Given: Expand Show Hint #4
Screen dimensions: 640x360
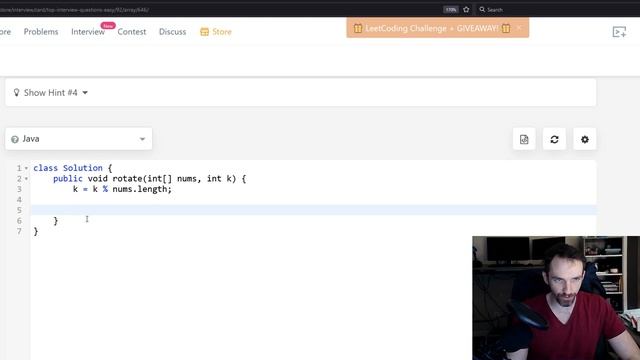Looking at the screenshot, I should pyautogui.click(x=51, y=93).
